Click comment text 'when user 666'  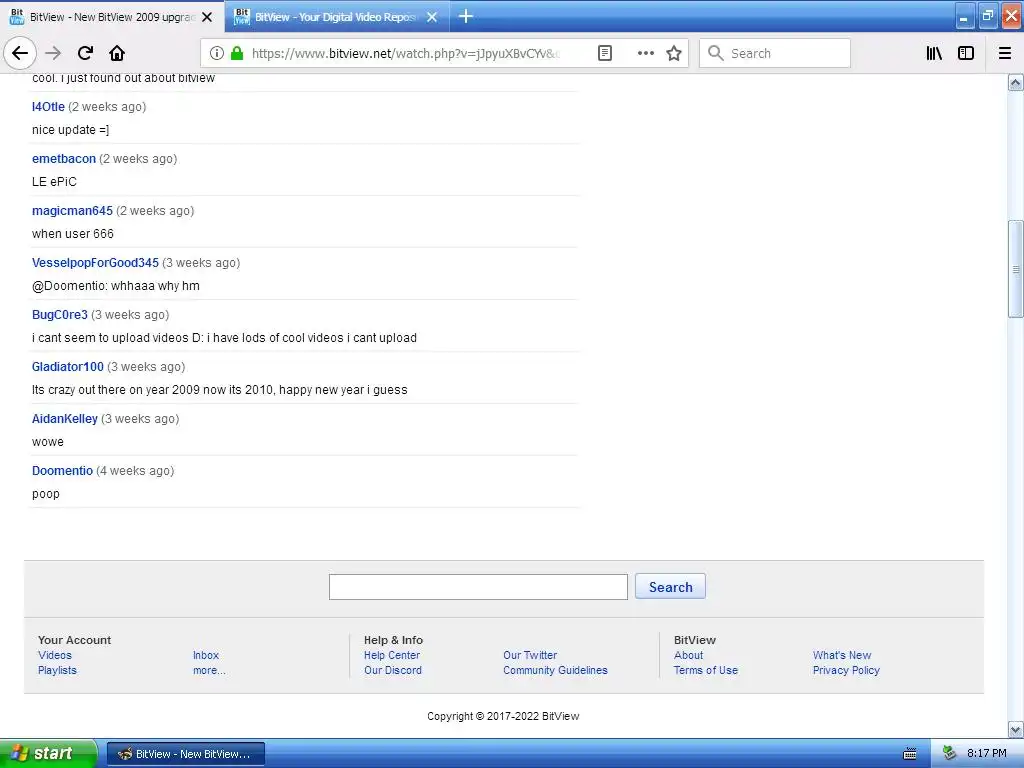(72, 234)
